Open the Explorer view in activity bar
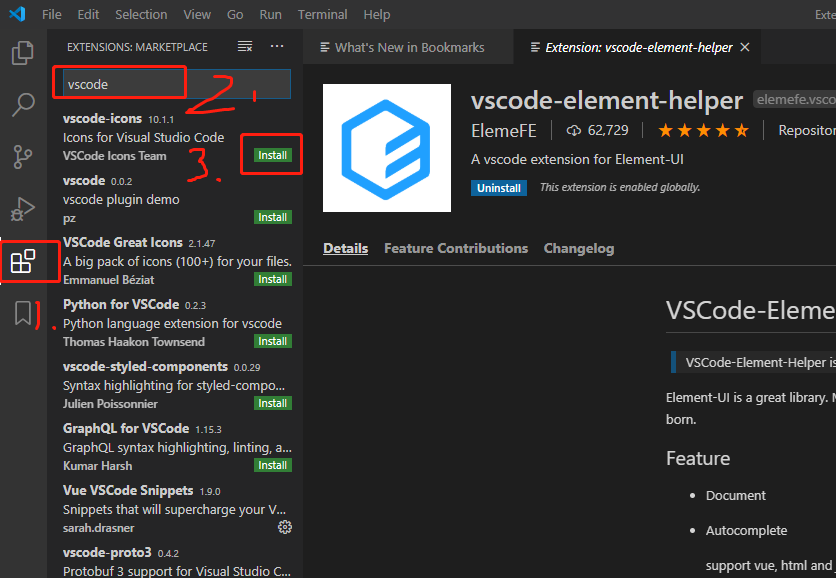This screenshot has width=836, height=578. pos(22,52)
